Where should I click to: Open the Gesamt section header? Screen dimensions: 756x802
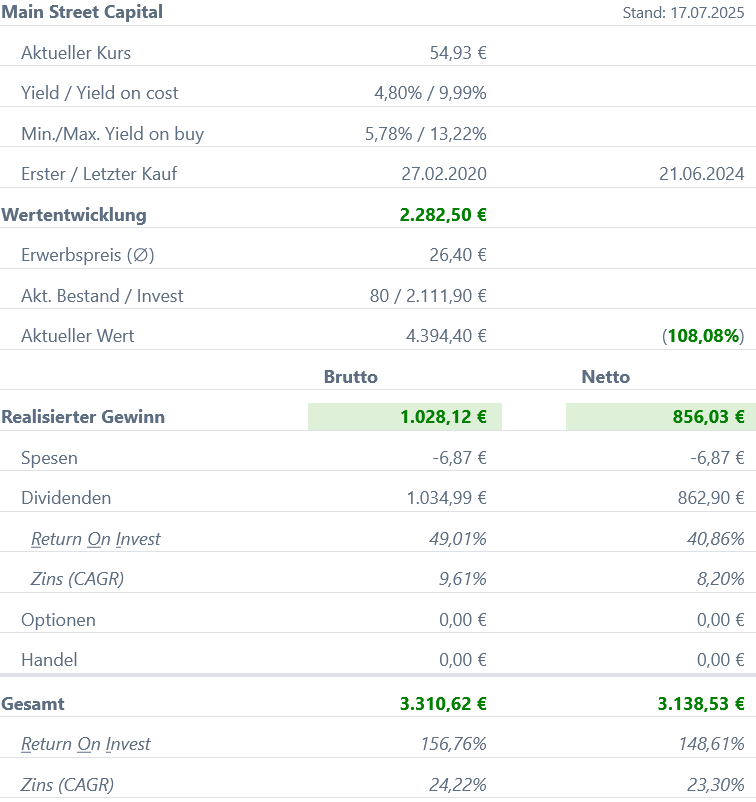33,704
